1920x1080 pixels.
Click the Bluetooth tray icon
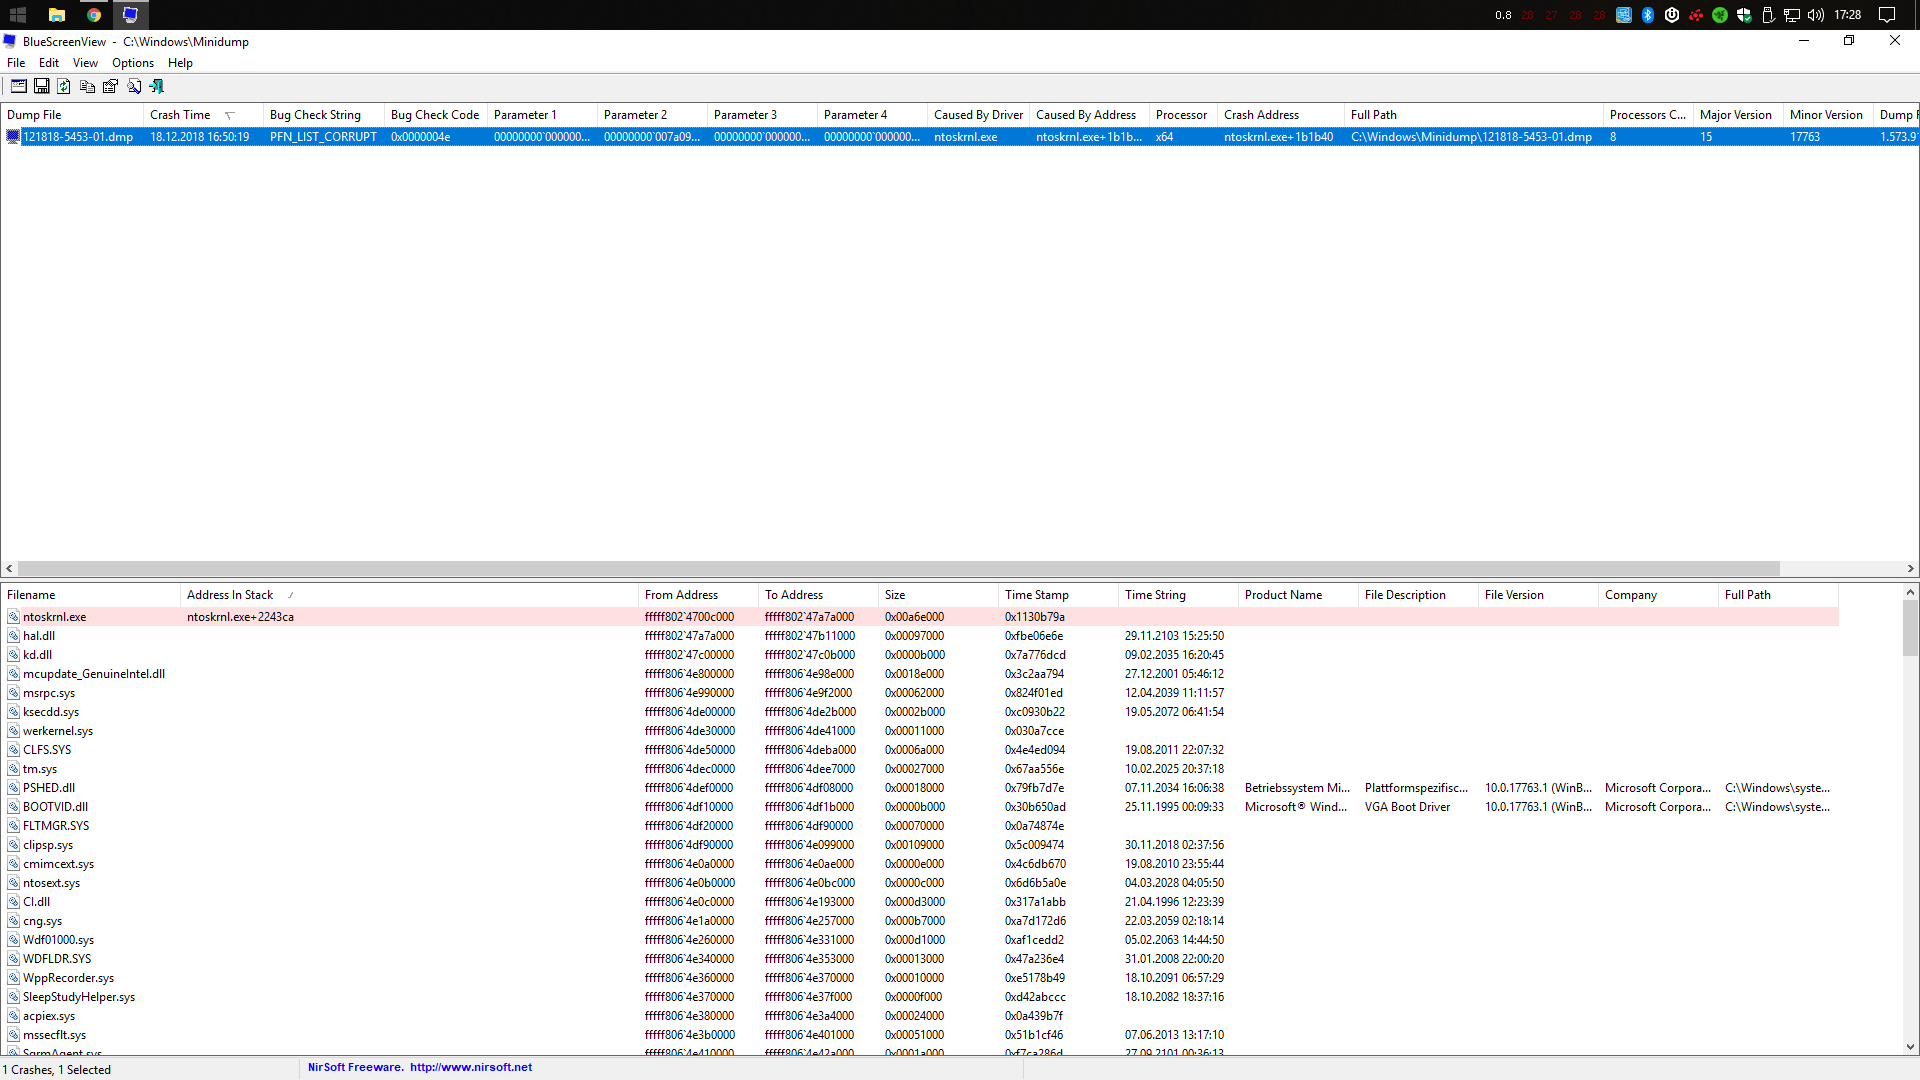pos(1648,15)
